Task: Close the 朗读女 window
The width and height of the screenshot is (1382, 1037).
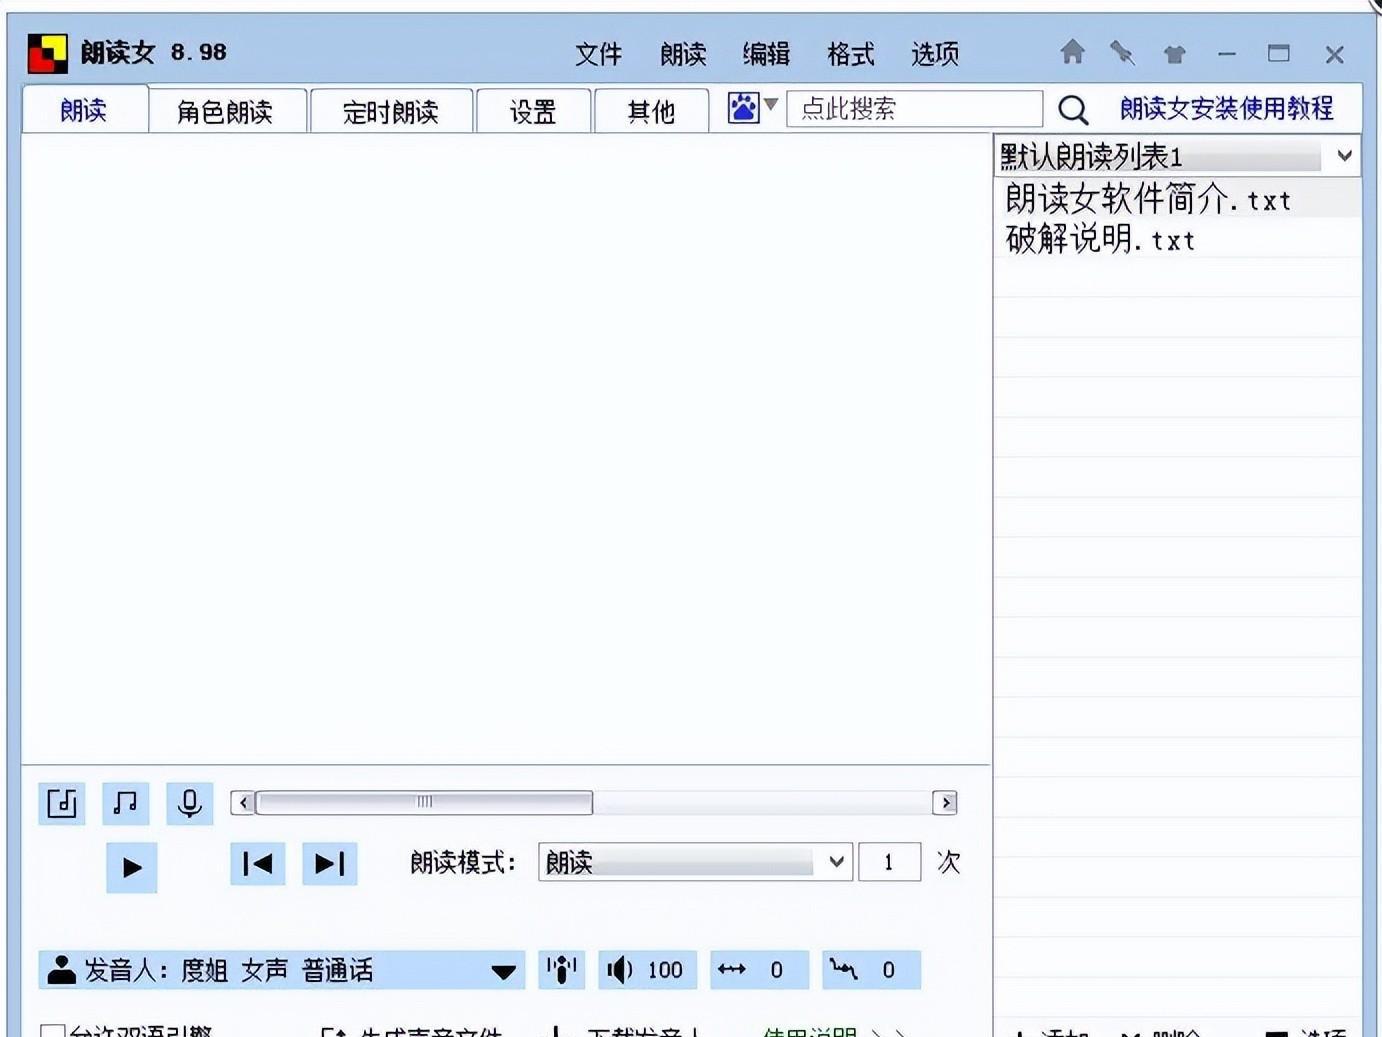Action: [1334, 55]
